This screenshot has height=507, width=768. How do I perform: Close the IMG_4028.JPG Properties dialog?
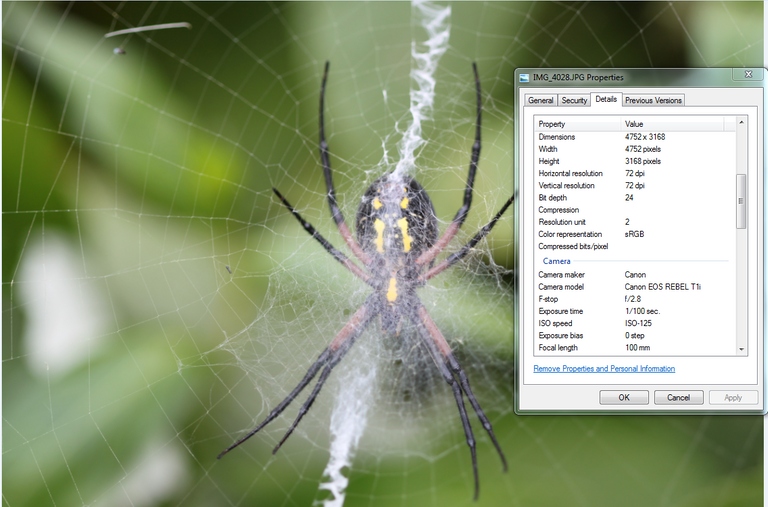[x=748, y=74]
